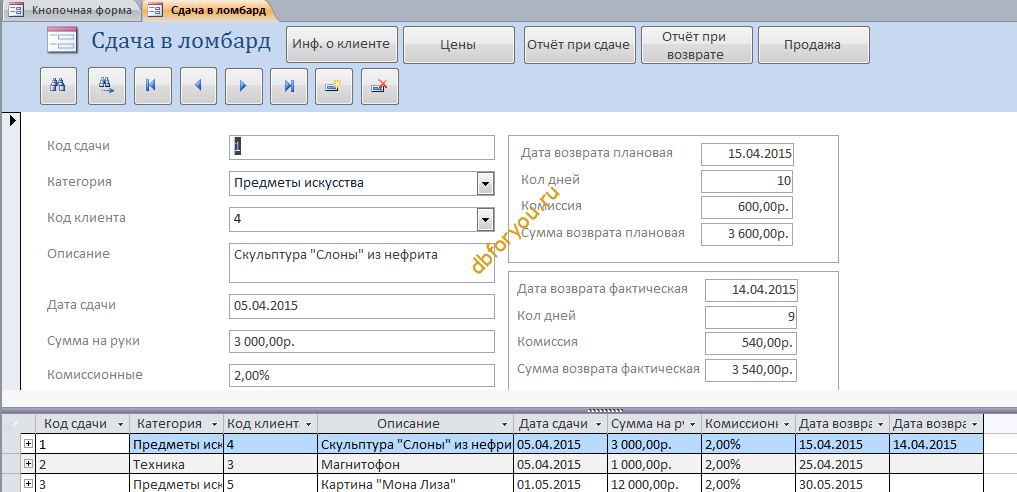Select the Техника cell in the table
The height and width of the screenshot is (492, 1017).
coord(176,464)
